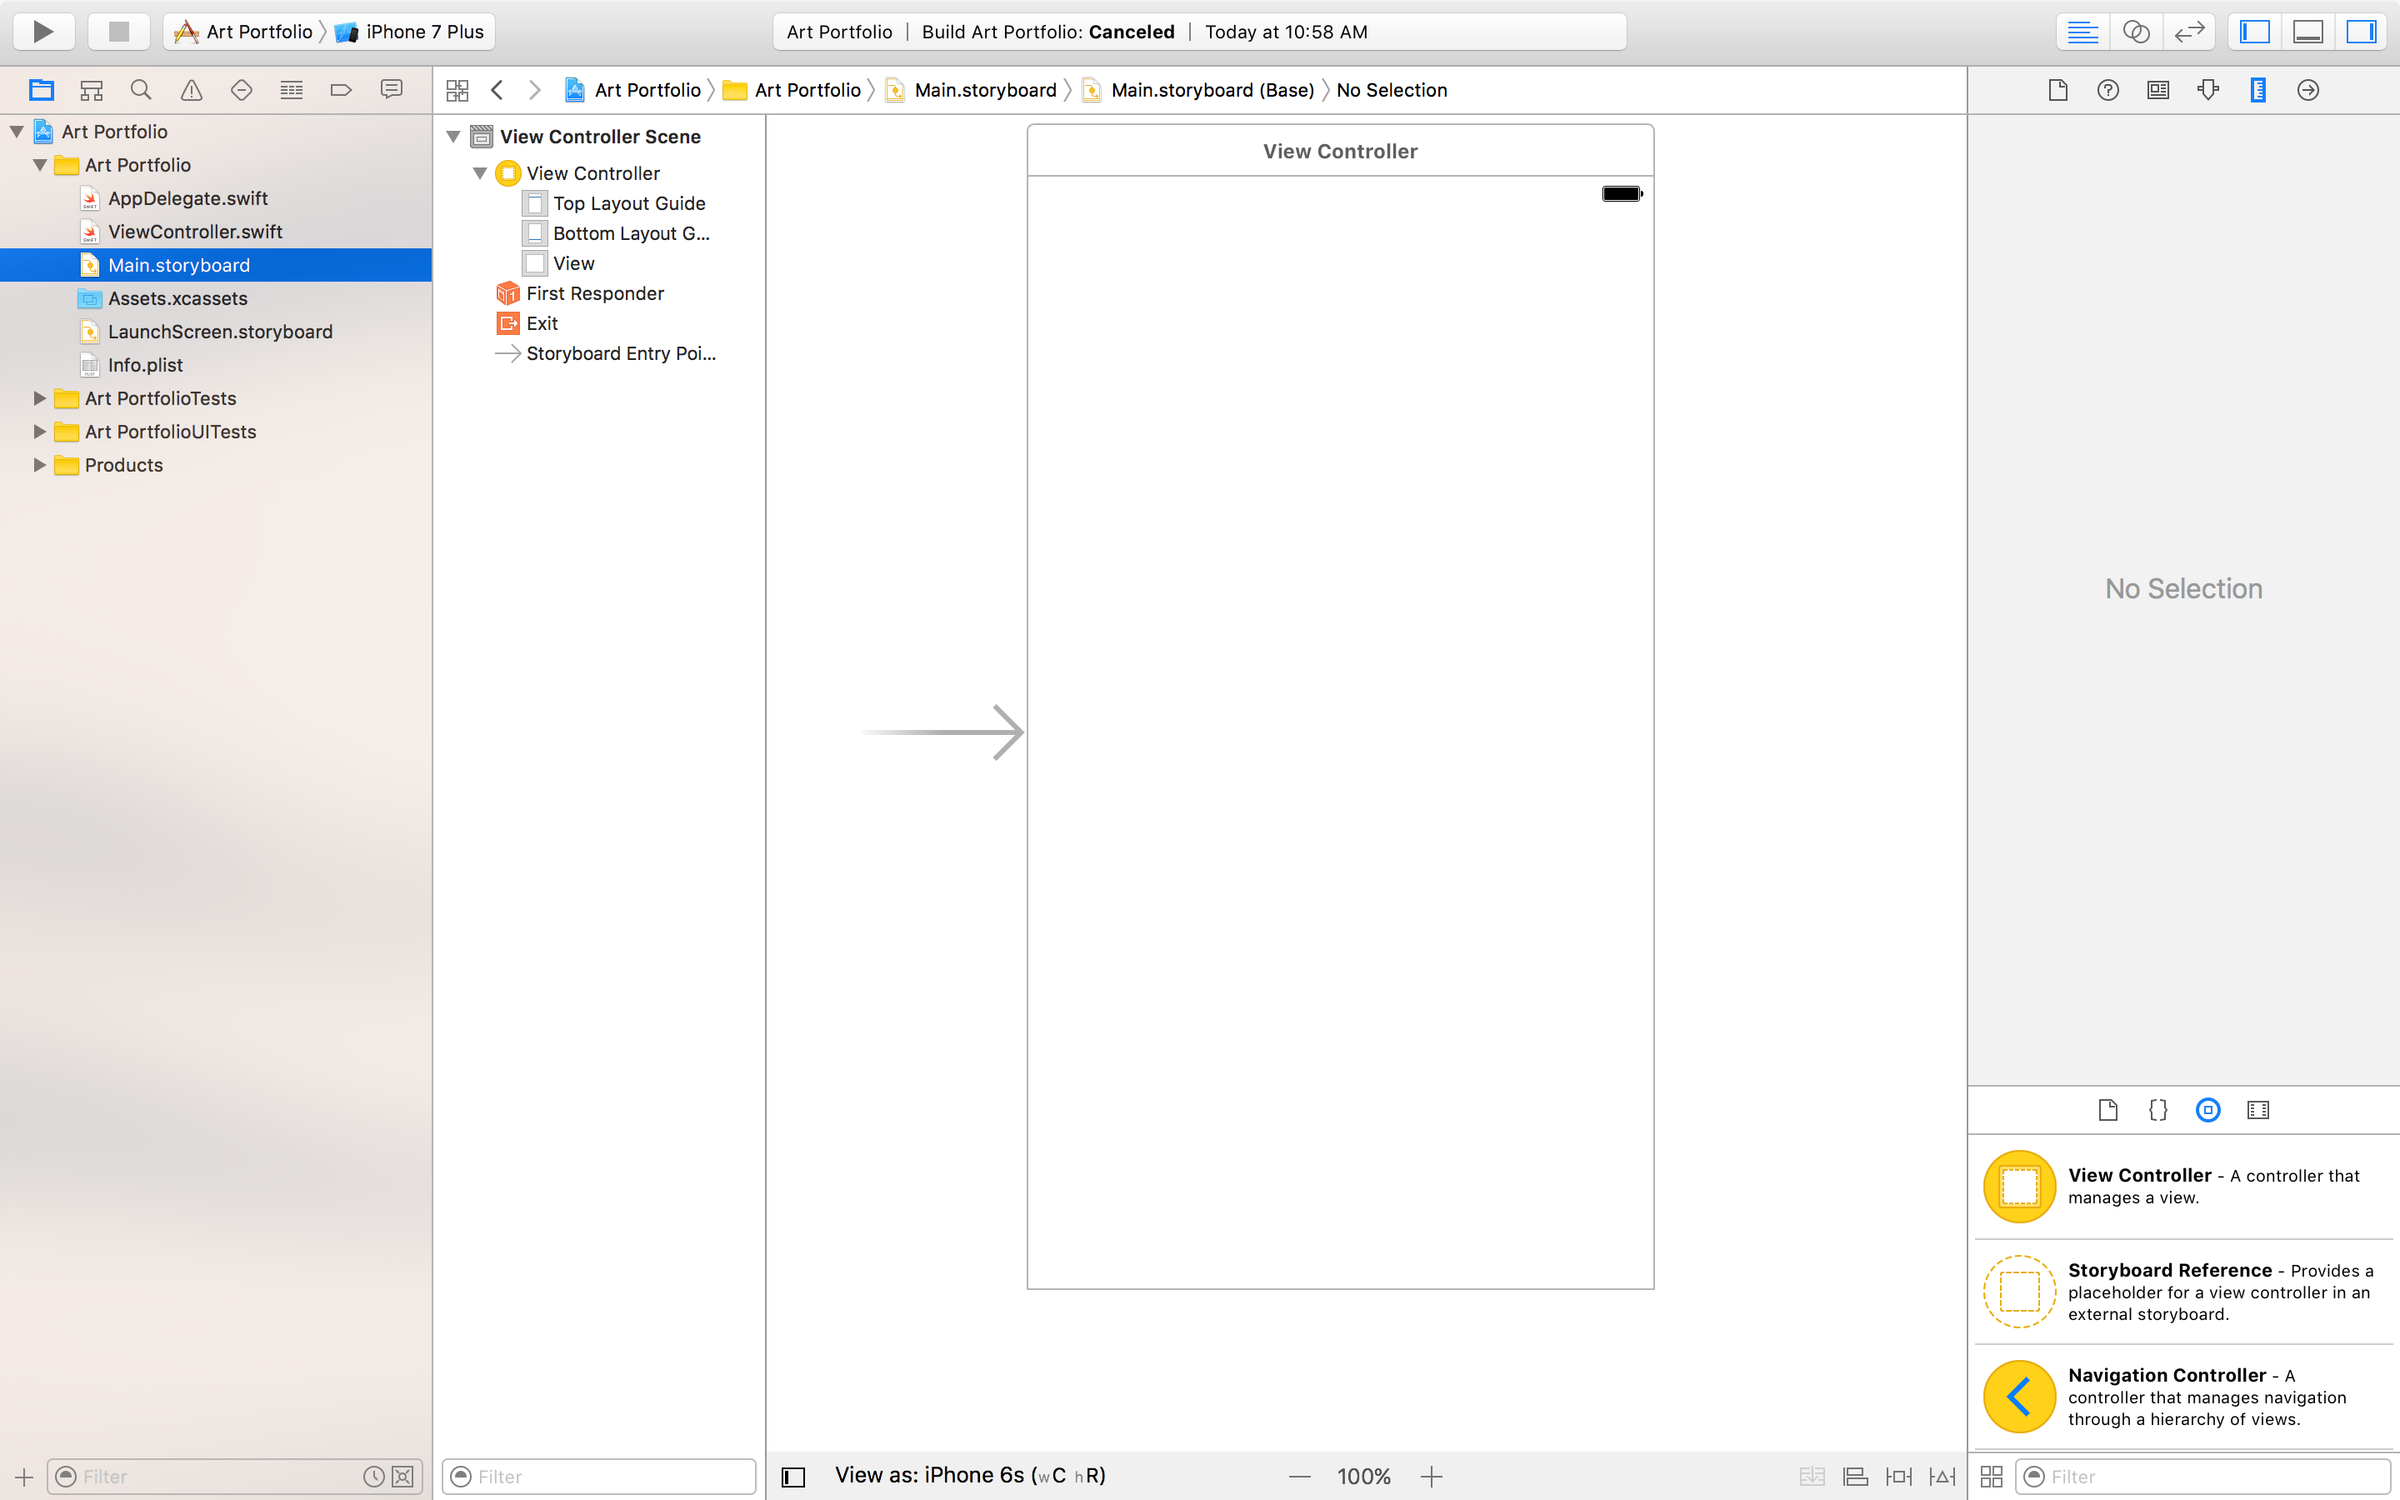
Task: Toggle the Debug area visibility
Action: (2307, 31)
